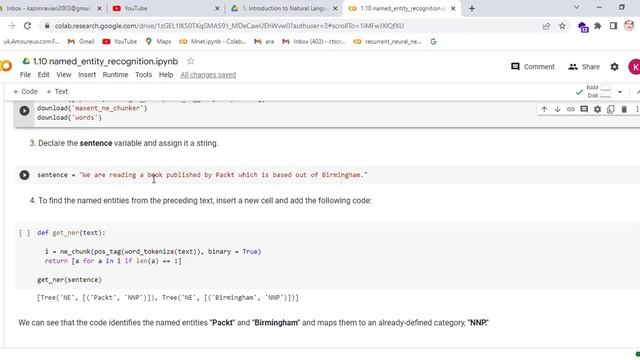The height and width of the screenshot is (360, 640).
Task: Add a new Code cell
Action: [25, 91]
